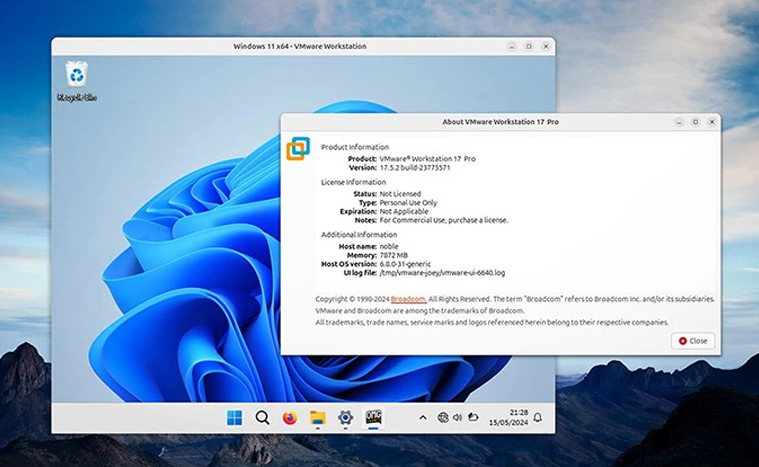Click the 'Personal Use Only' type value
This screenshot has width=759, height=467.
point(408,202)
